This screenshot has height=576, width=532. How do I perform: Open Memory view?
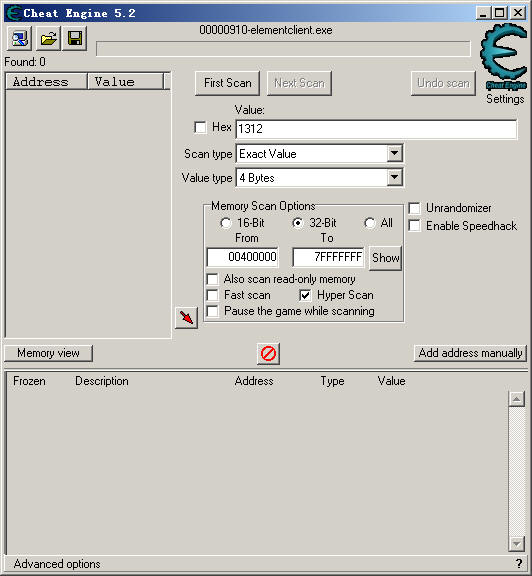point(48,353)
